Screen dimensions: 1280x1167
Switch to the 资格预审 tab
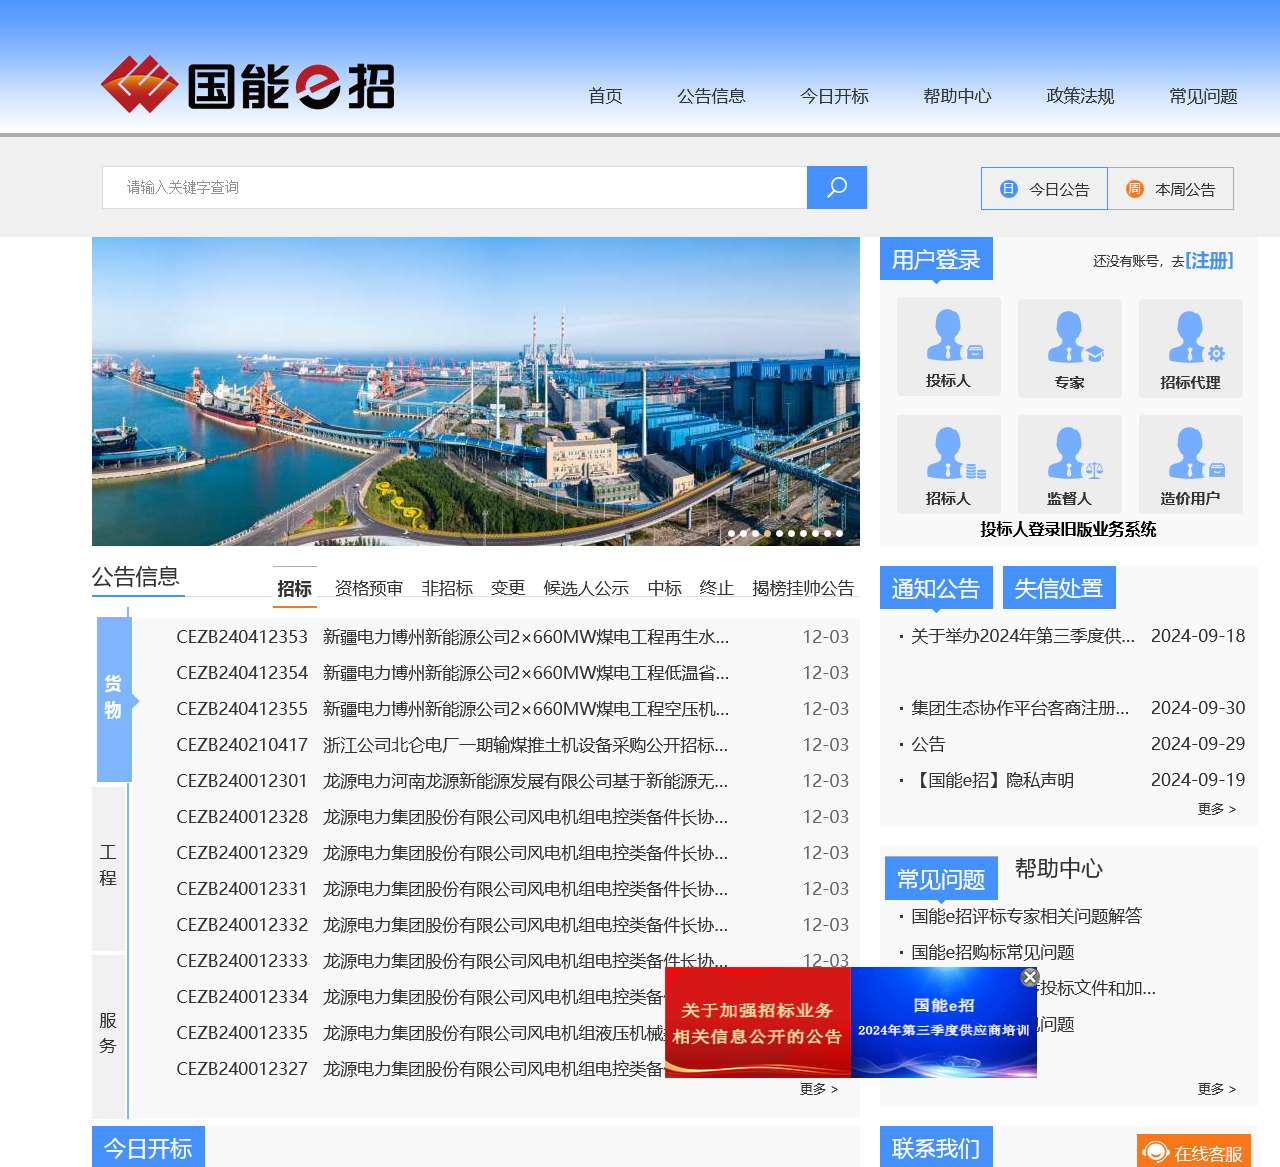pyautogui.click(x=368, y=588)
